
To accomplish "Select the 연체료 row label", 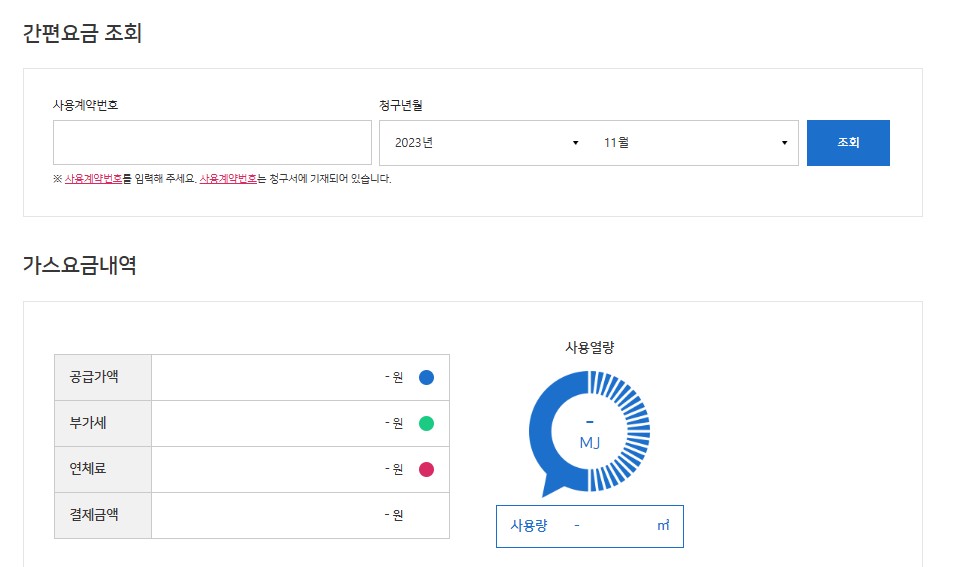I will click(88, 469).
